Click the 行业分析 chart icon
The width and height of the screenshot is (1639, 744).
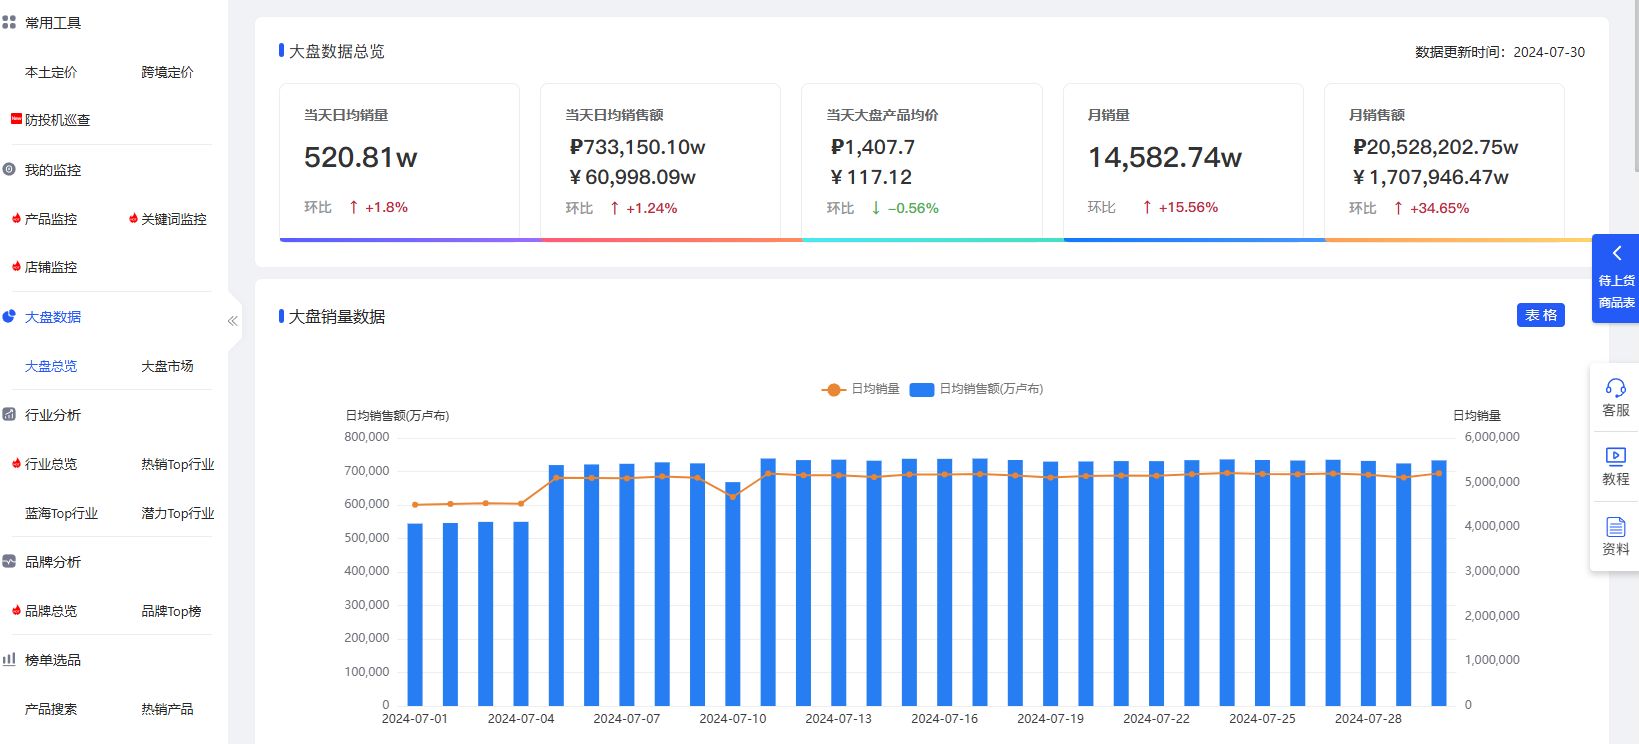(9, 414)
